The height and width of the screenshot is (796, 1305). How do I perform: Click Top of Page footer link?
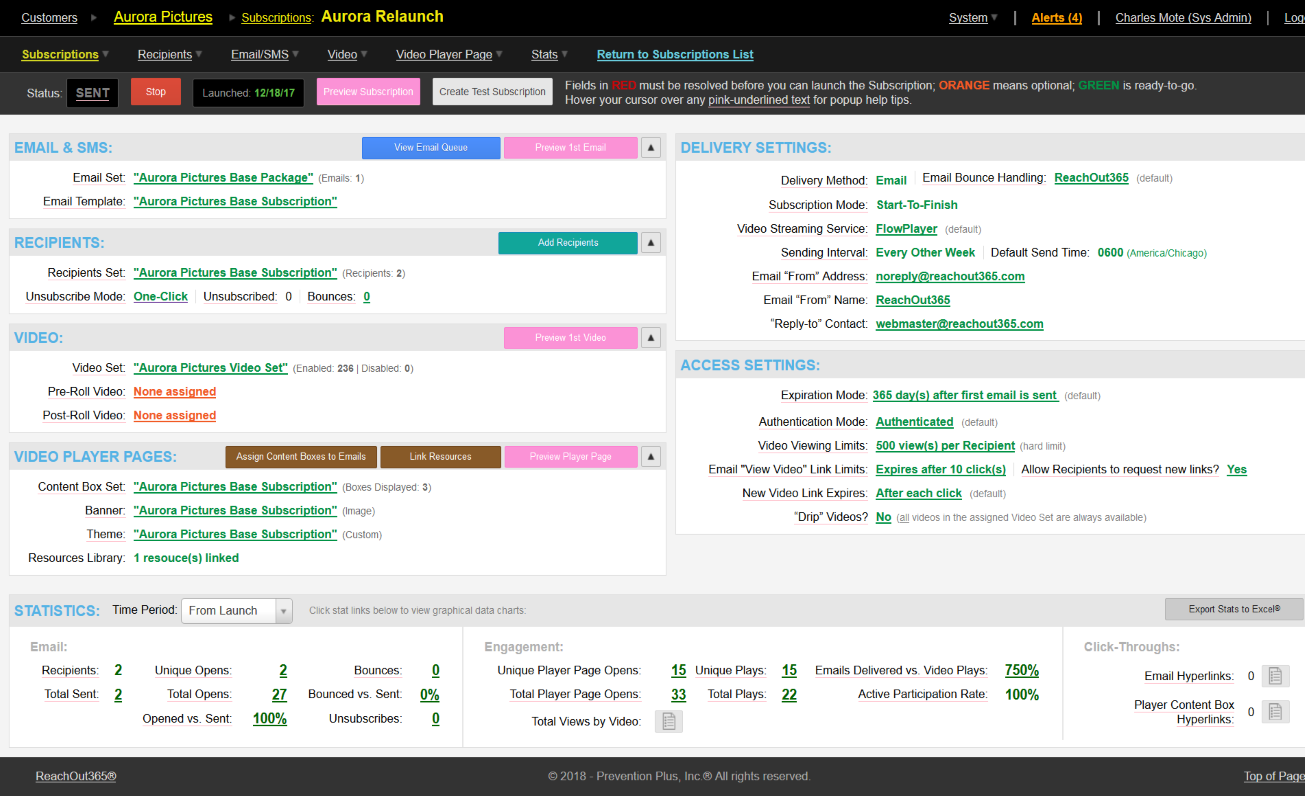coord(1274,777)
